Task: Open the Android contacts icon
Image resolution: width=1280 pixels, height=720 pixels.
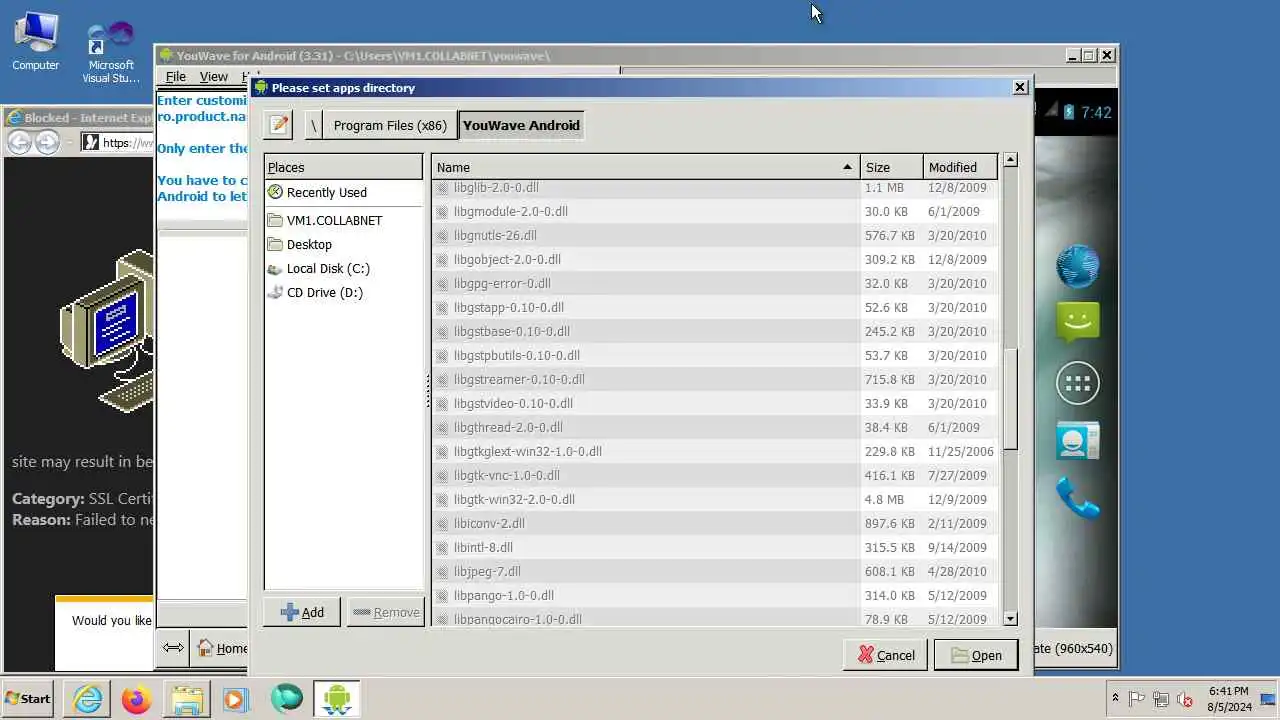Action: 1077,441
